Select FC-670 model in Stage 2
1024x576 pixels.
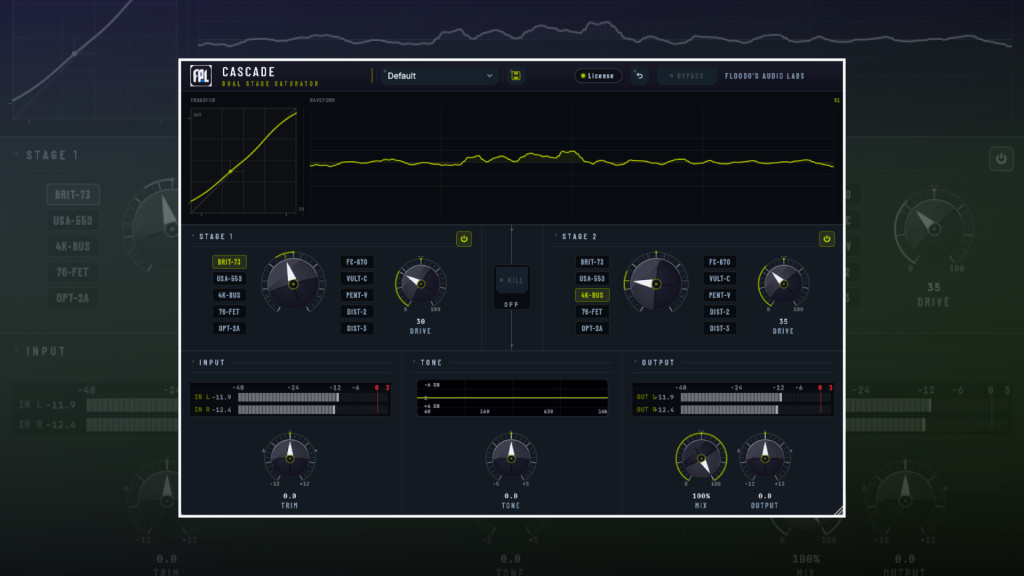click(720, 262)
